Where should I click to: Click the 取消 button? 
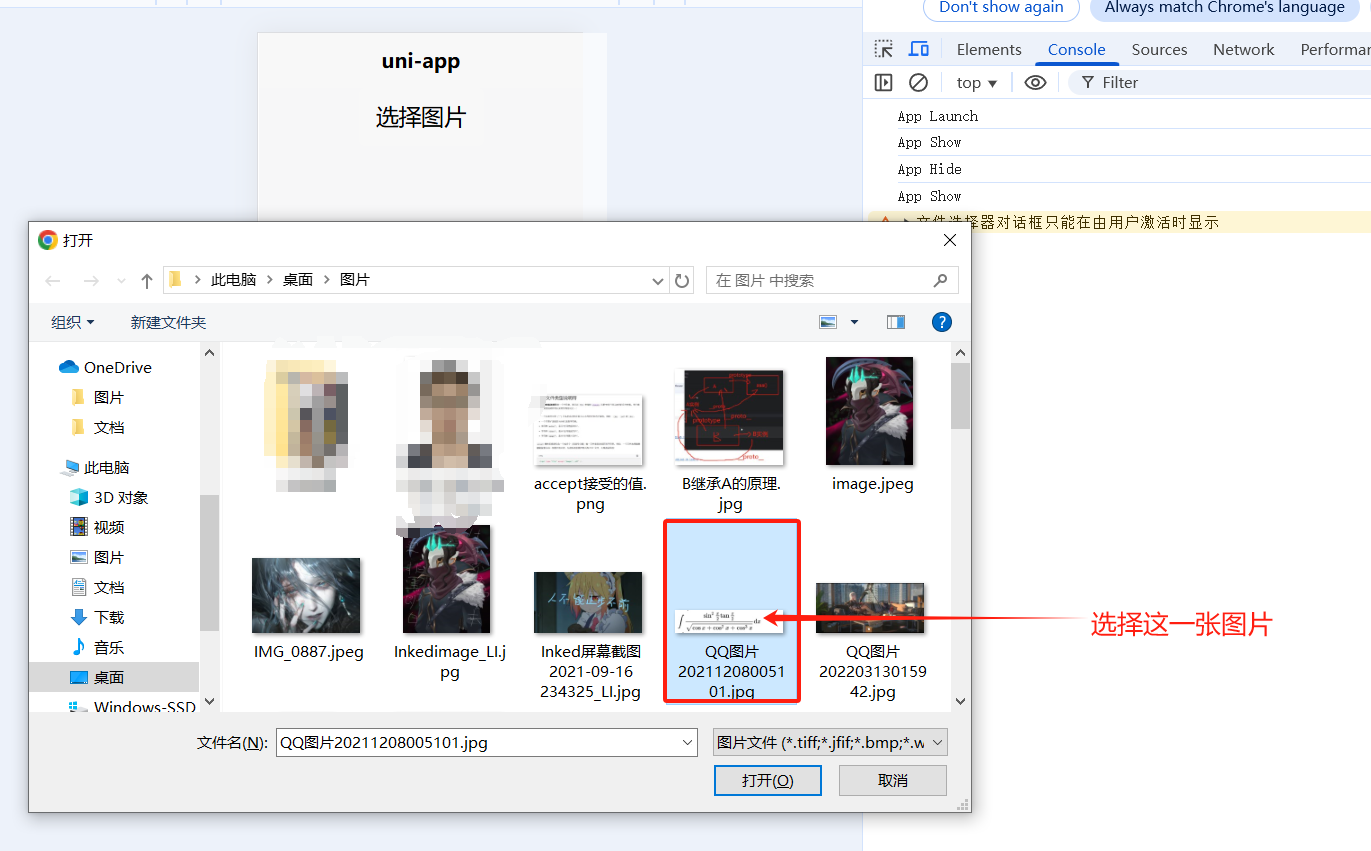click(x=893, y=780)
